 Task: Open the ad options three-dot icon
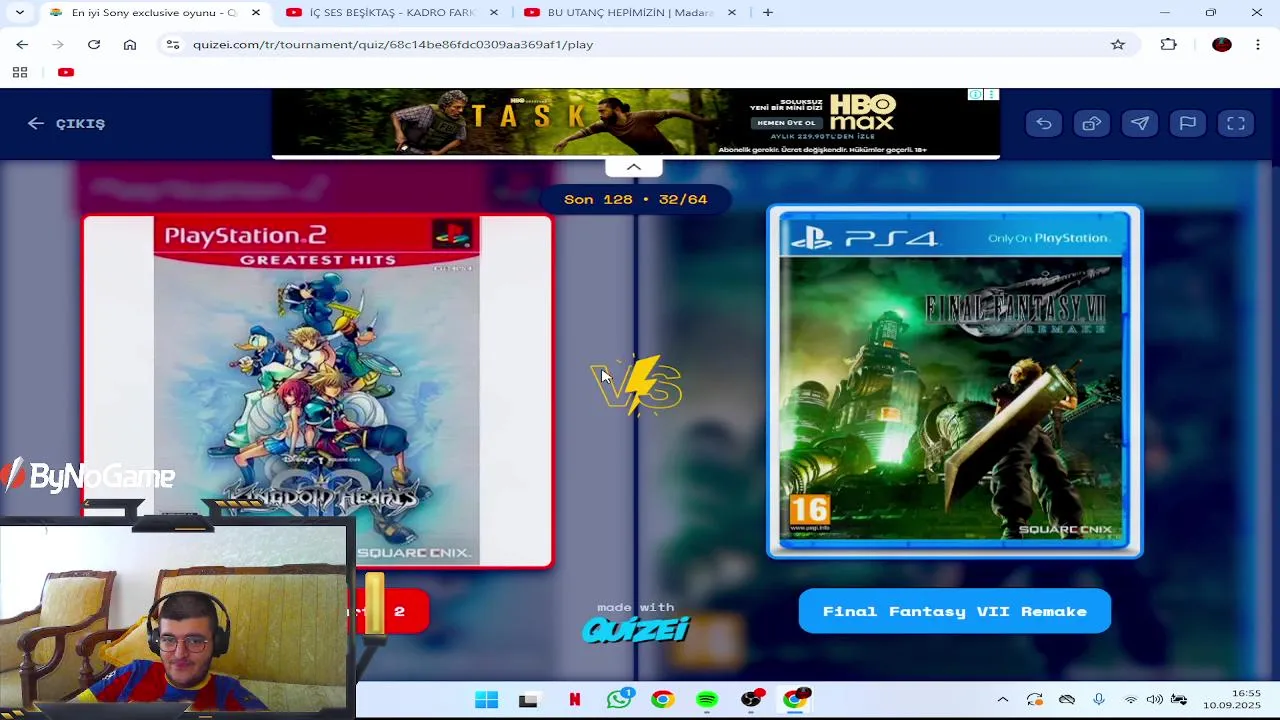pos(991,95)
